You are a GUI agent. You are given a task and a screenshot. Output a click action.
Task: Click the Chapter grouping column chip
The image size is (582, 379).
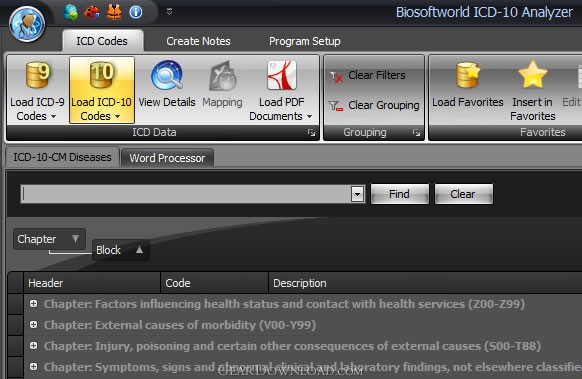pos(49,239)
